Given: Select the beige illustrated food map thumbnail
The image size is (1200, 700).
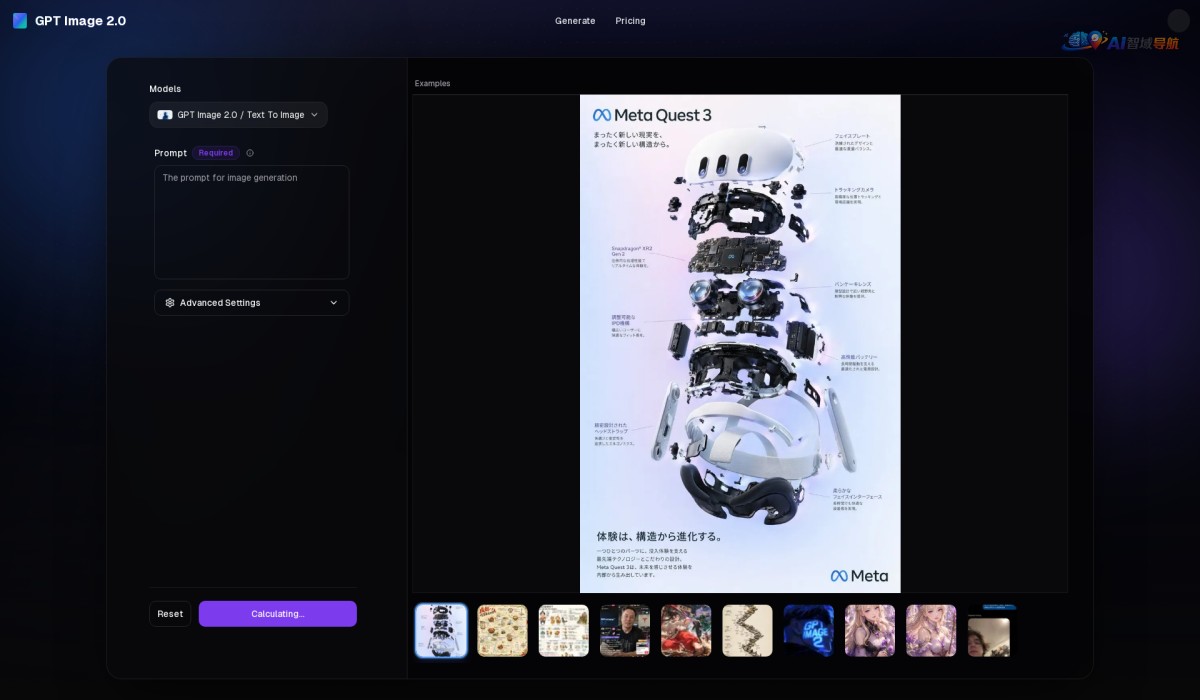Looking at the screenshot, I should click(x=502, y=631).
